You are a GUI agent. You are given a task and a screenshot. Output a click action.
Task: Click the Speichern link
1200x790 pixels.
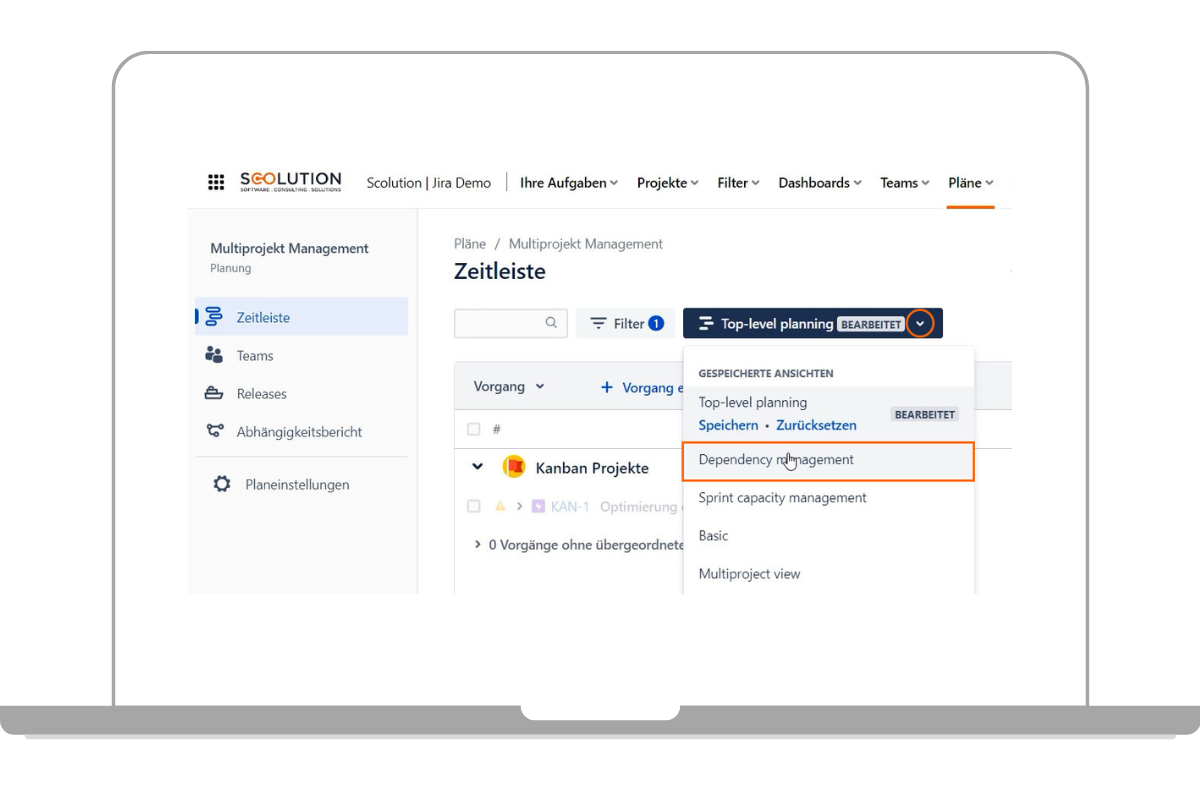(728, 425)
